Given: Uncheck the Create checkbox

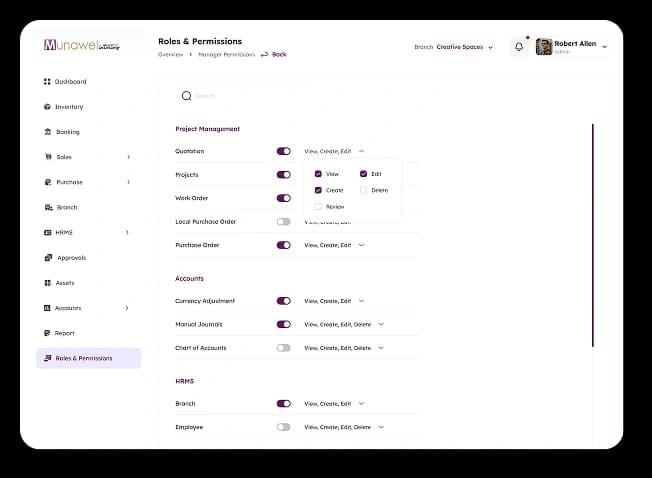Looking at the screenshot, I should (x=318, y=190).
